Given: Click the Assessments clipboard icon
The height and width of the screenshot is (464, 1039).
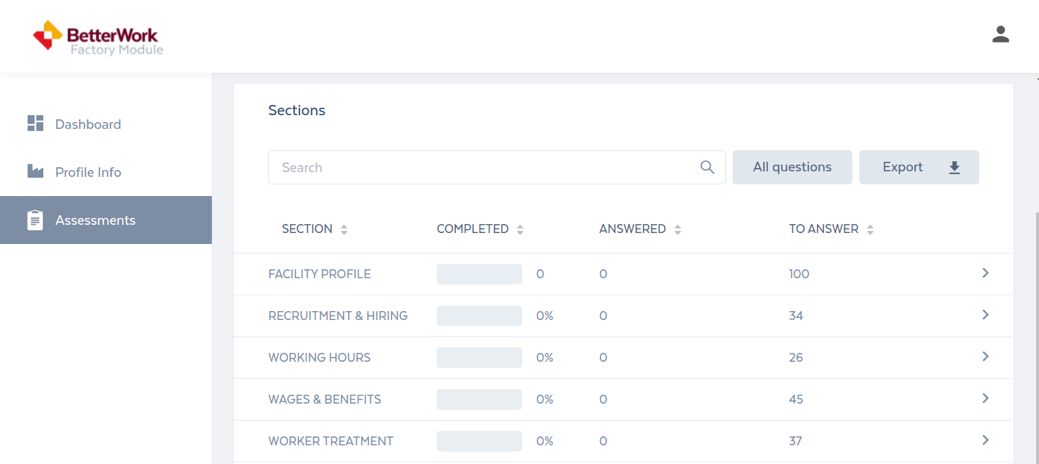Looking at the screenshot, I should click(35, 220).
